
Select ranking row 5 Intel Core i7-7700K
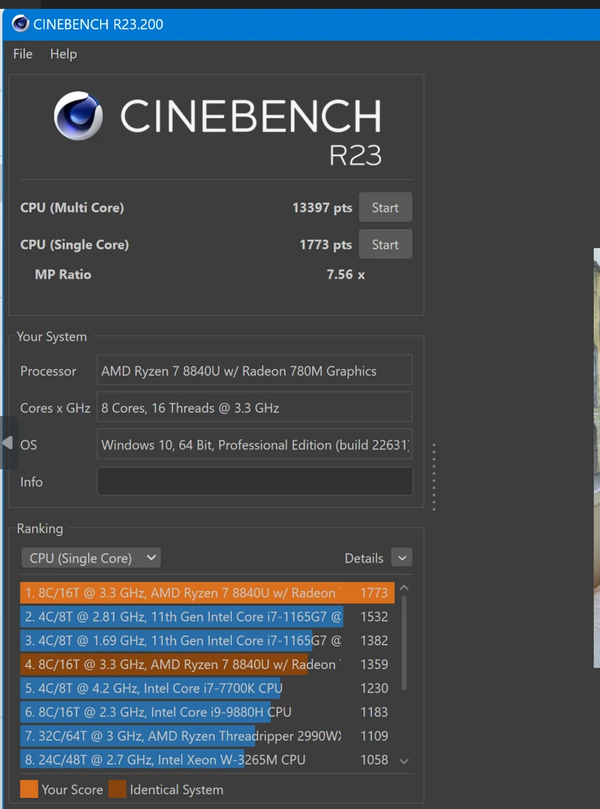pos(207,688)
